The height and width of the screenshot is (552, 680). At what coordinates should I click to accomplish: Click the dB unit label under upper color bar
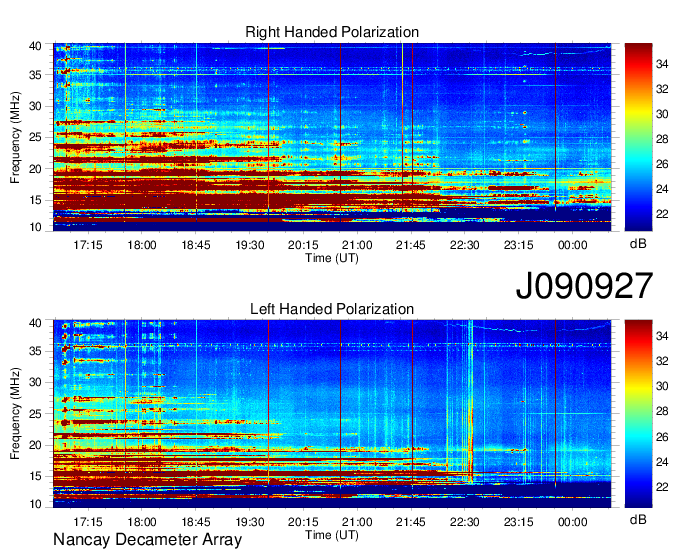(x=638, y=243)
